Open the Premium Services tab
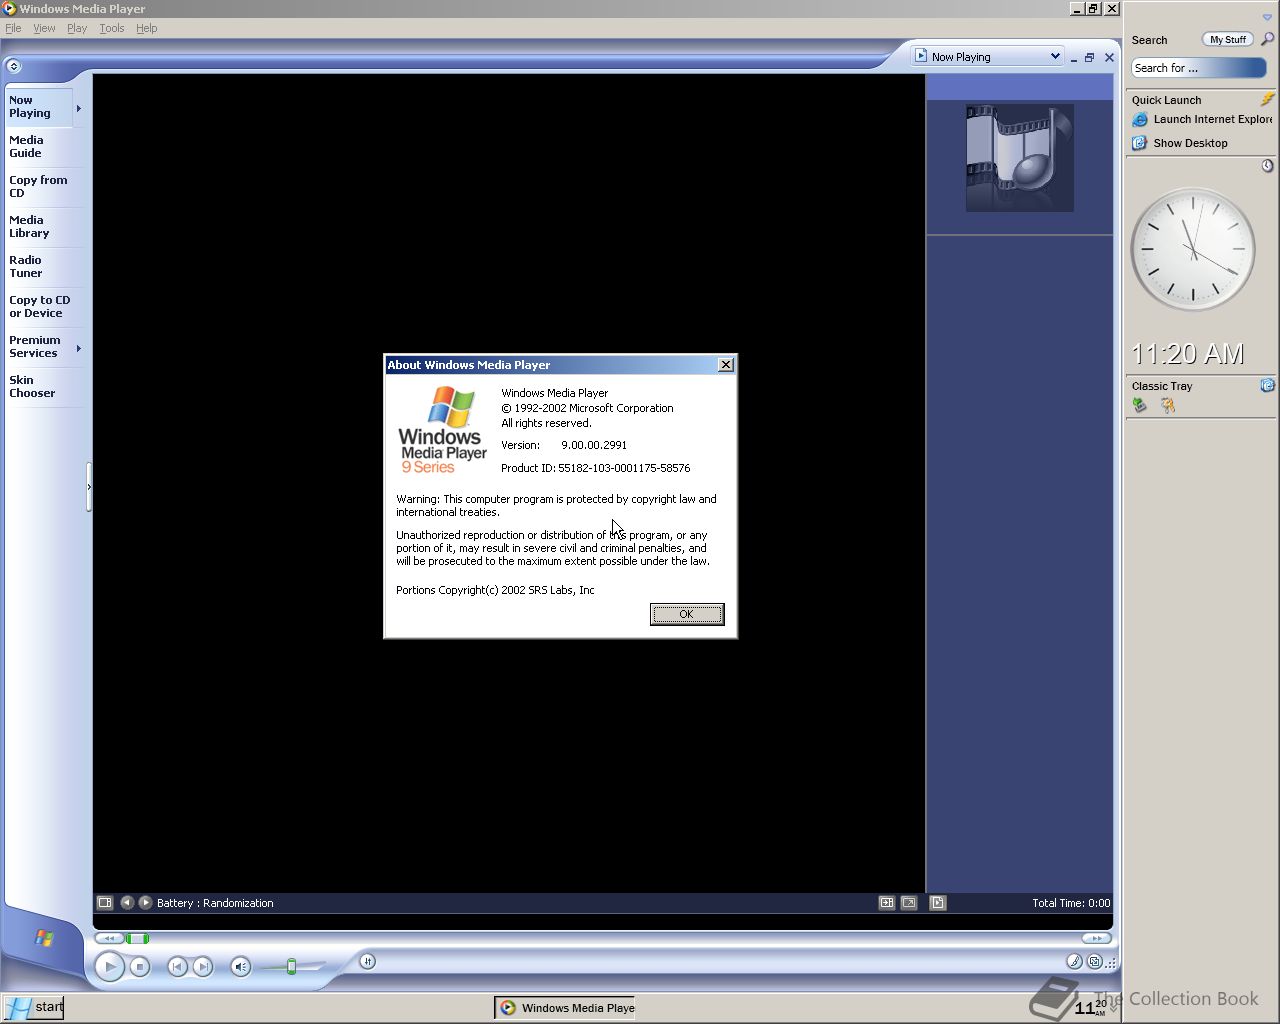This screenshot has height=1024, width=1280. [39, 347]
